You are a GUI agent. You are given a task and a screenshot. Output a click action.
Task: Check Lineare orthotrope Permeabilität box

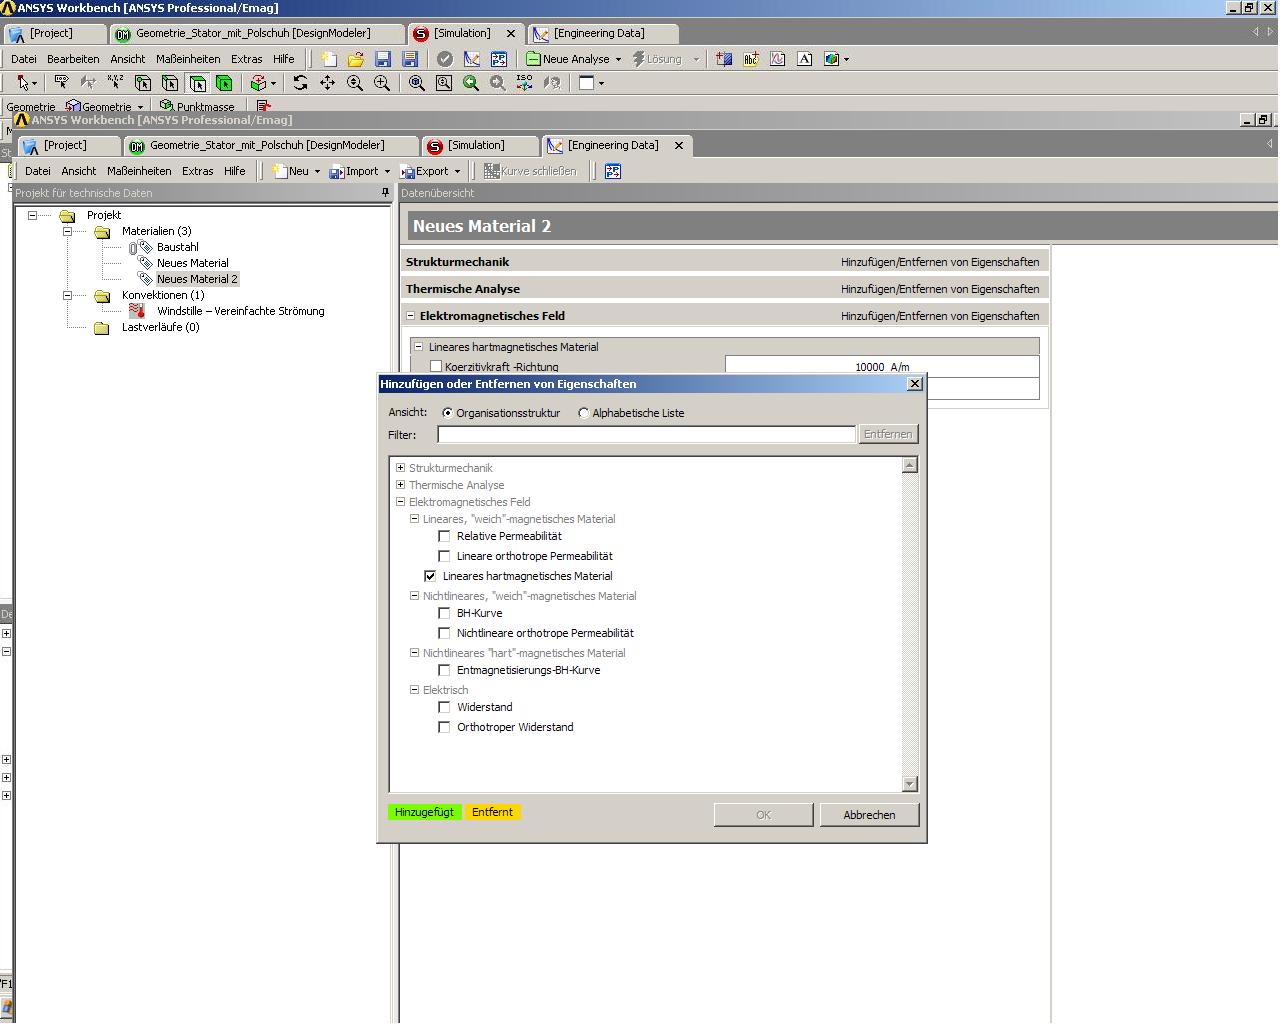tap(444, 556)
